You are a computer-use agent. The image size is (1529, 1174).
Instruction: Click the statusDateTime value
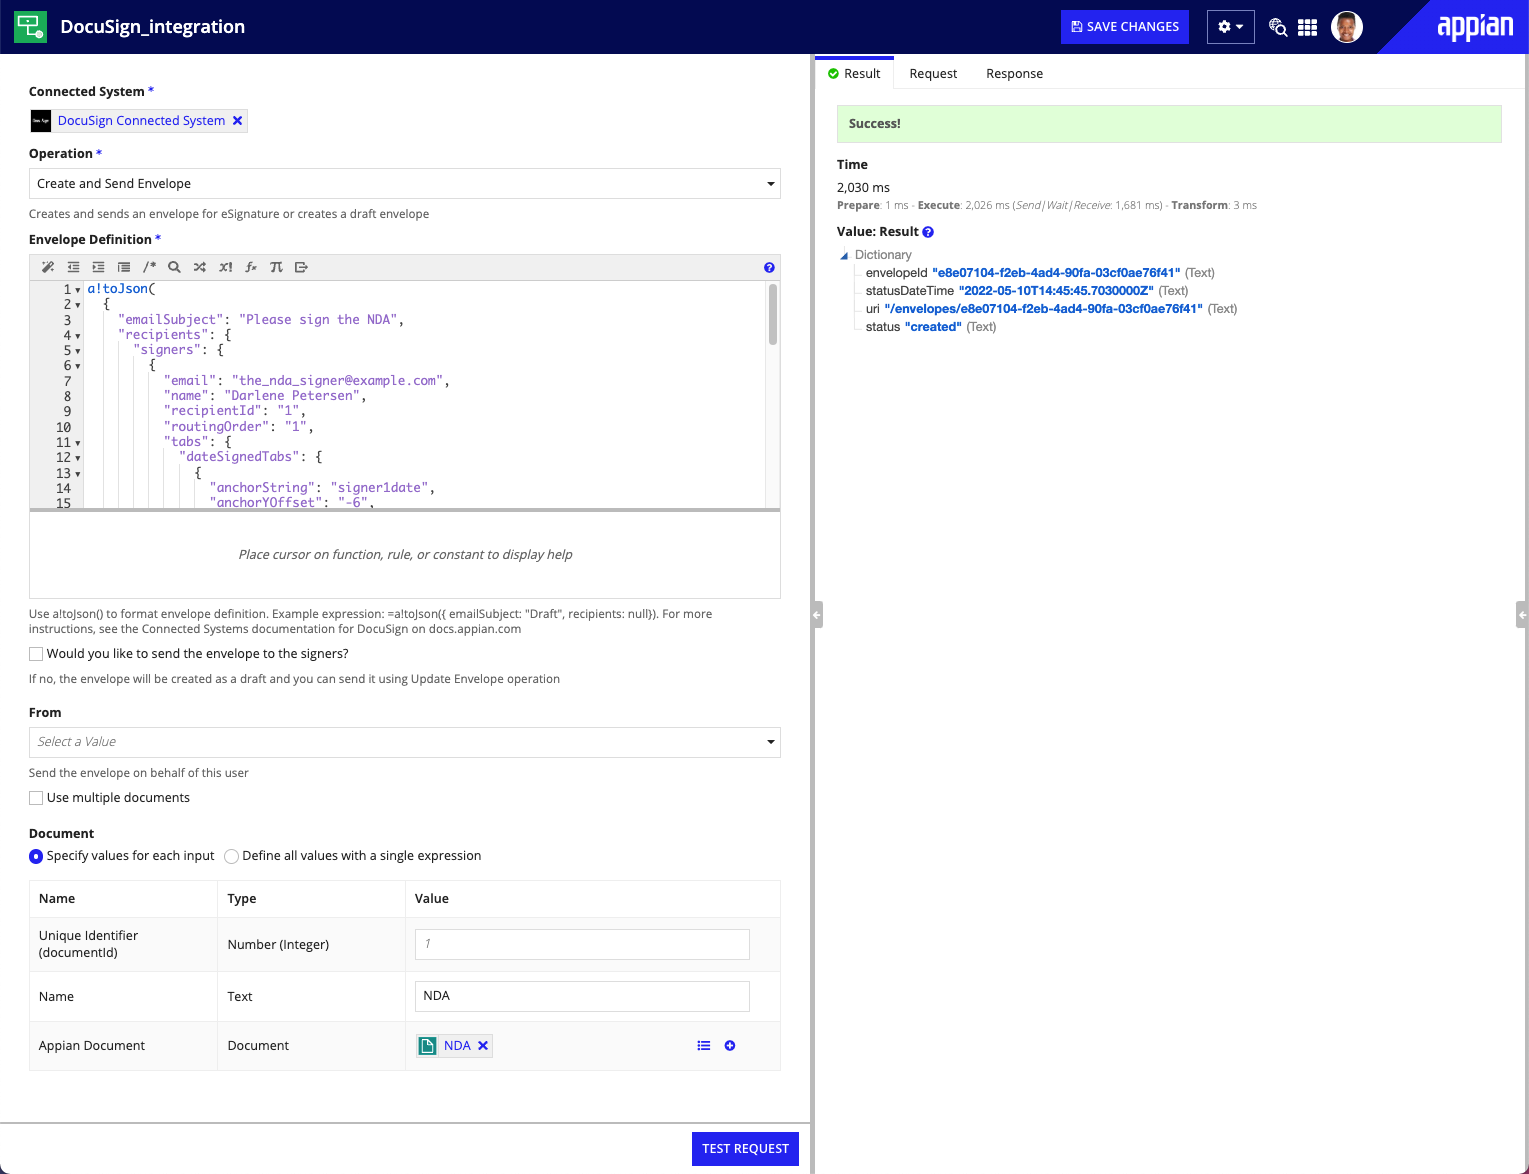(x=1056, y=291)
